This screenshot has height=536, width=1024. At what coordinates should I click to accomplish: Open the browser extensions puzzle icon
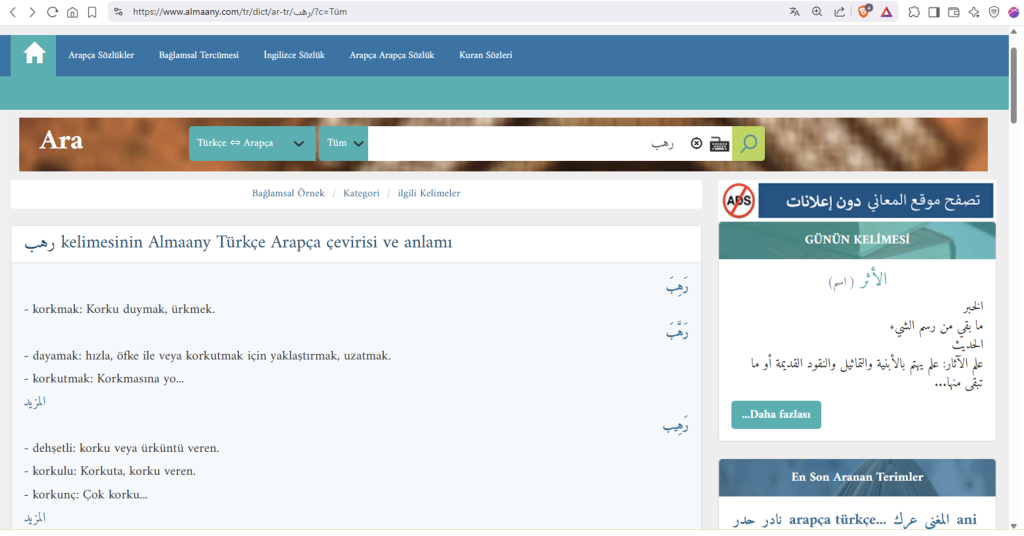914,12
